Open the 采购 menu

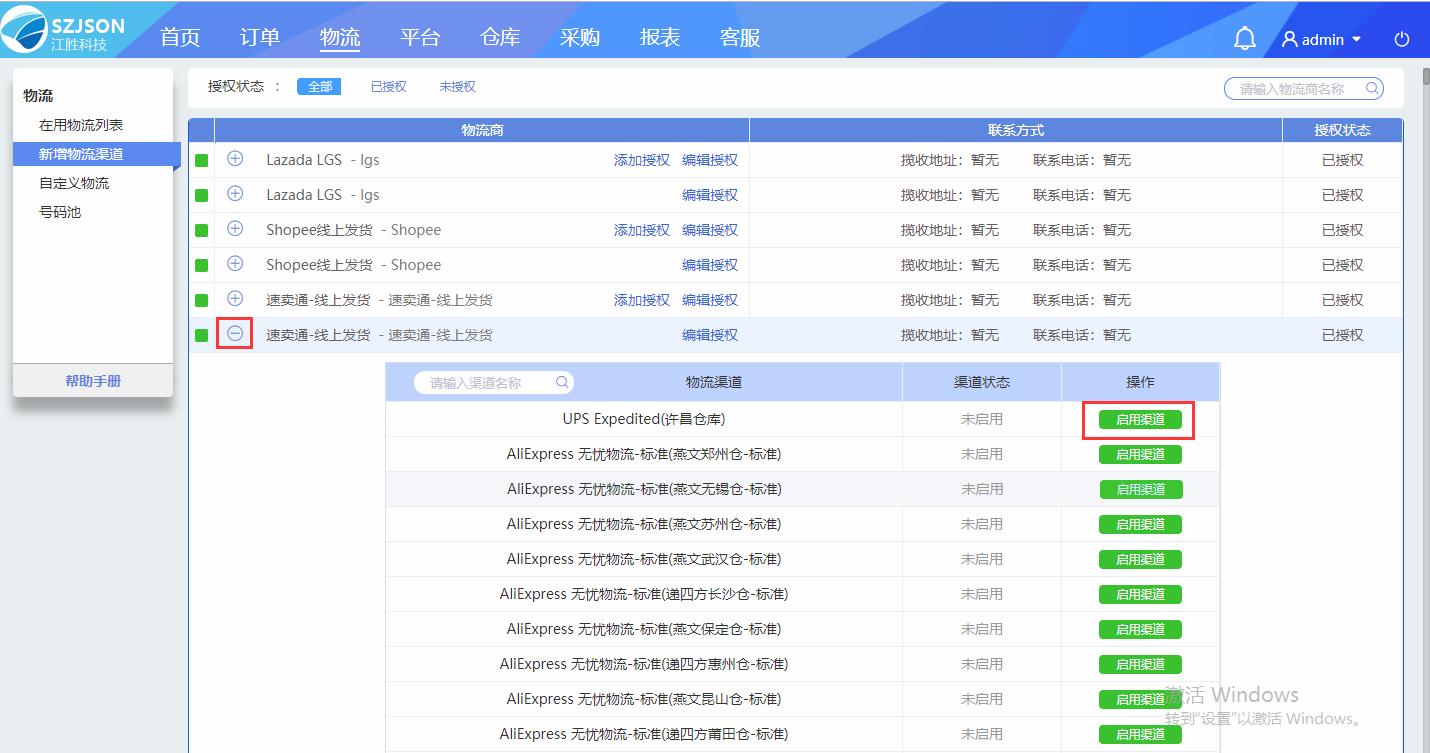tap(580, 38)
